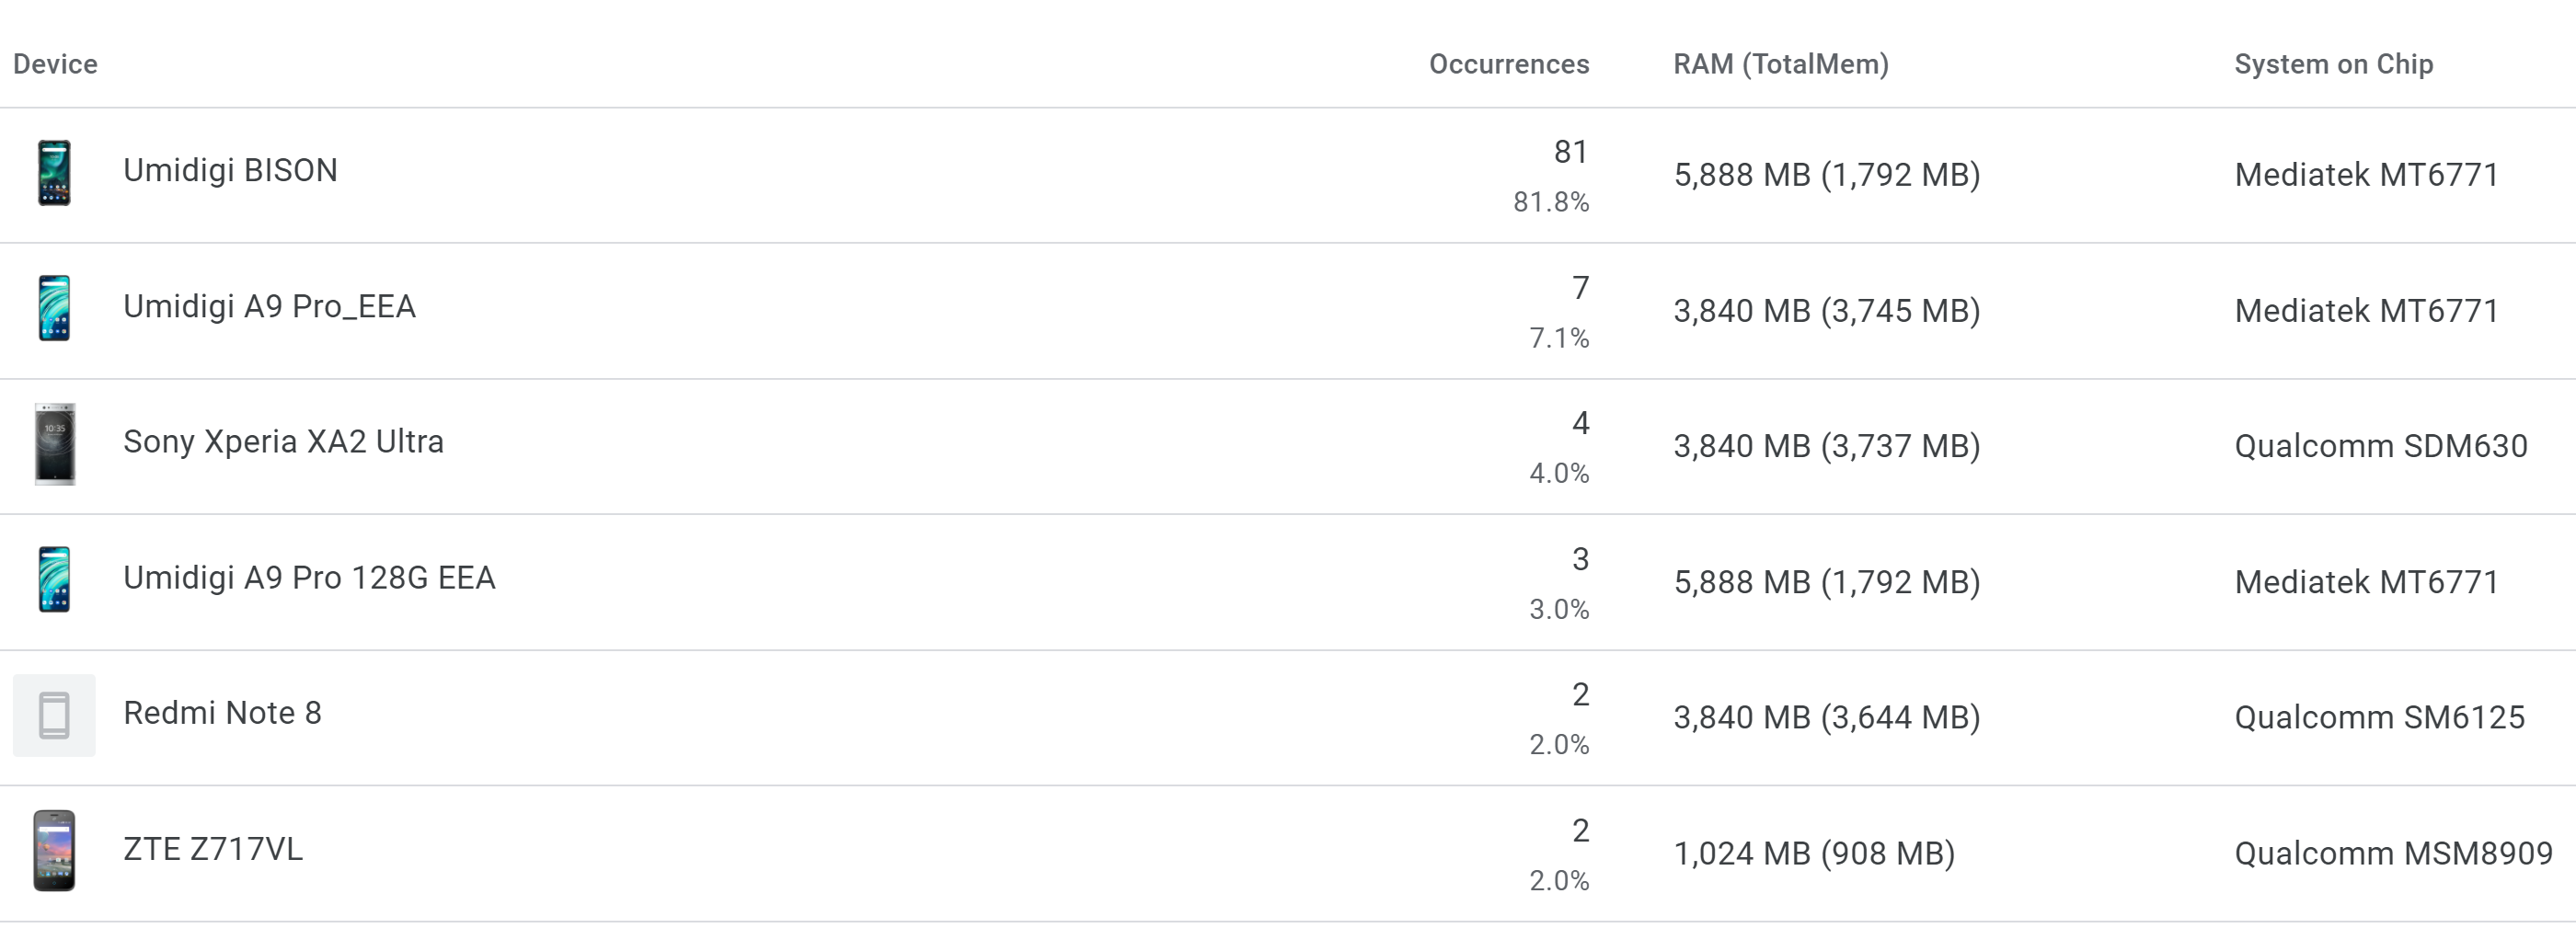Click the 81 occurrences count for BISON

coord(1570,152)
